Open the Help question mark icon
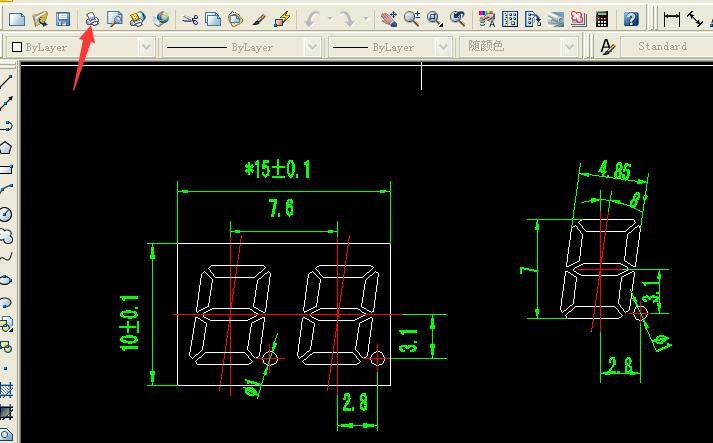The image size is (713, 443). coord(631,19)
